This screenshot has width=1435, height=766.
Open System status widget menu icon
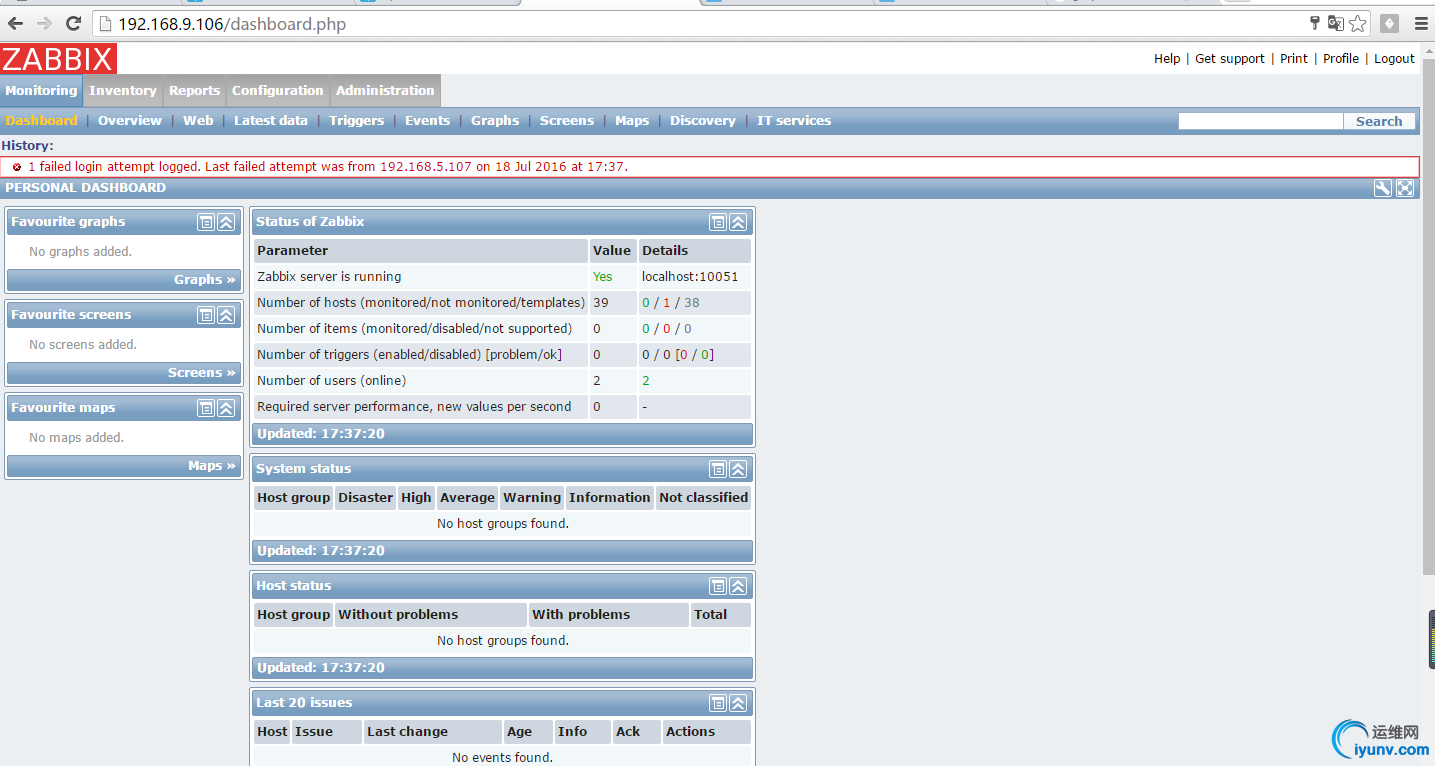(x=718, y=469)
